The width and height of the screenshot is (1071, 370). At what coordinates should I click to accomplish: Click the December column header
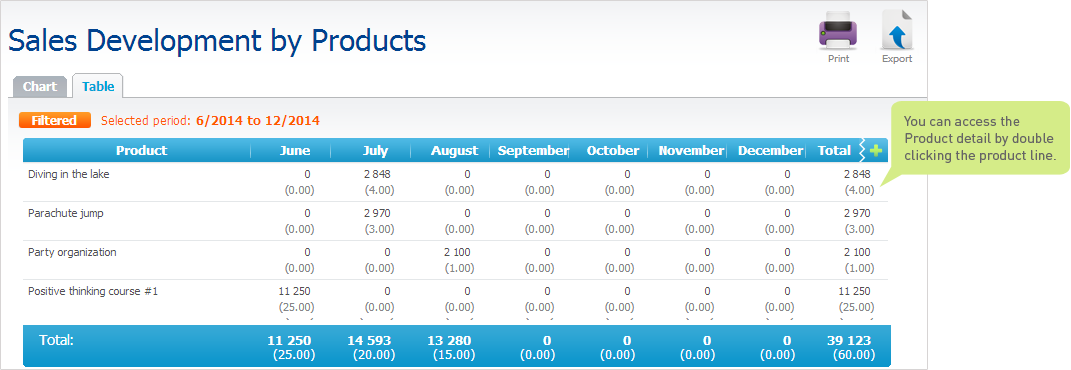770,151
